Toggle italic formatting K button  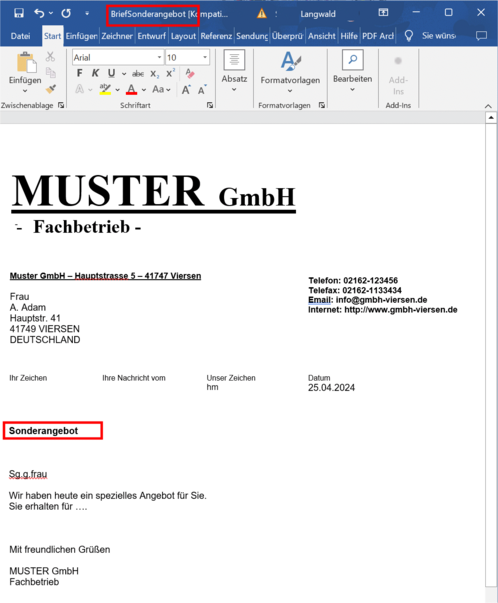[95, 73]
